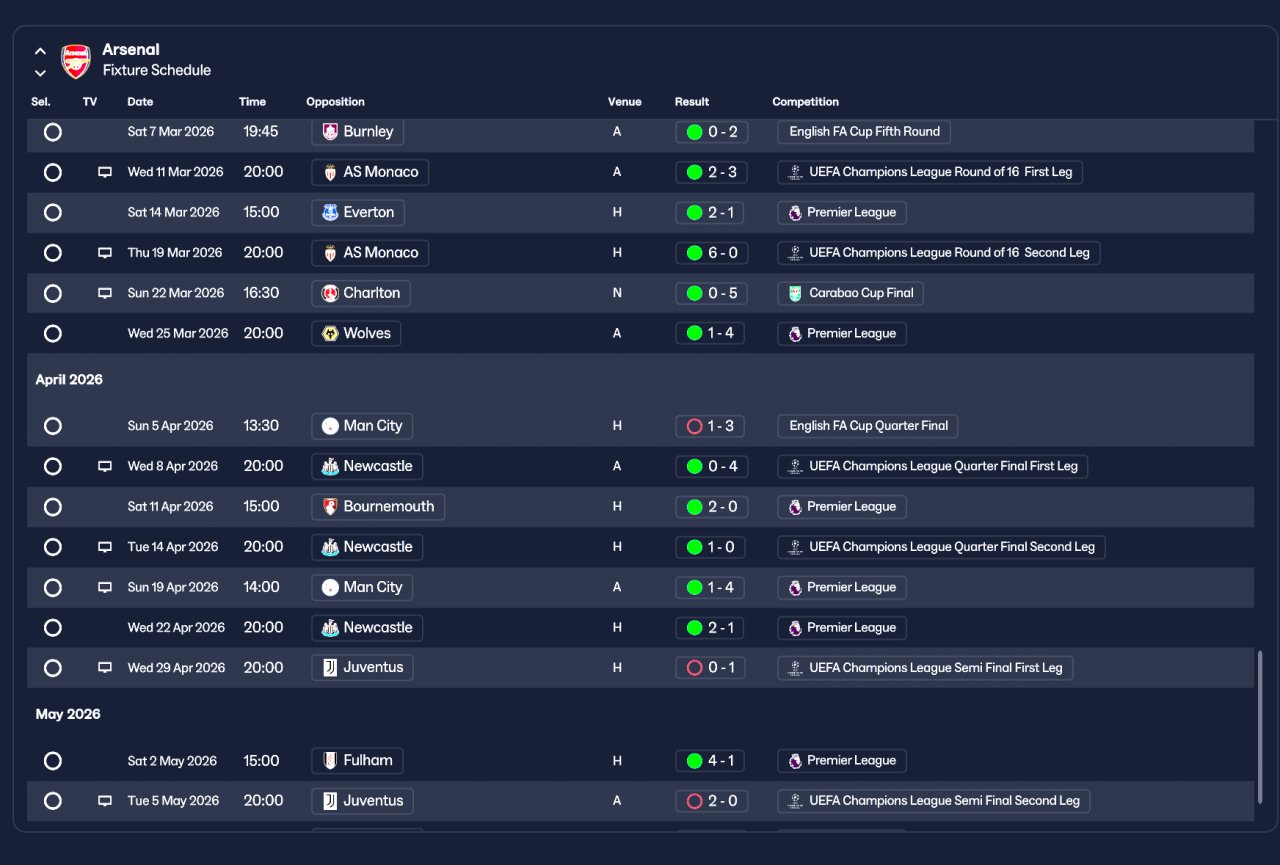Image resolution: width=1280 pixels, height=865 pixels.
Task: Select the Everton fixture radio button
Action: pos(53,213)
